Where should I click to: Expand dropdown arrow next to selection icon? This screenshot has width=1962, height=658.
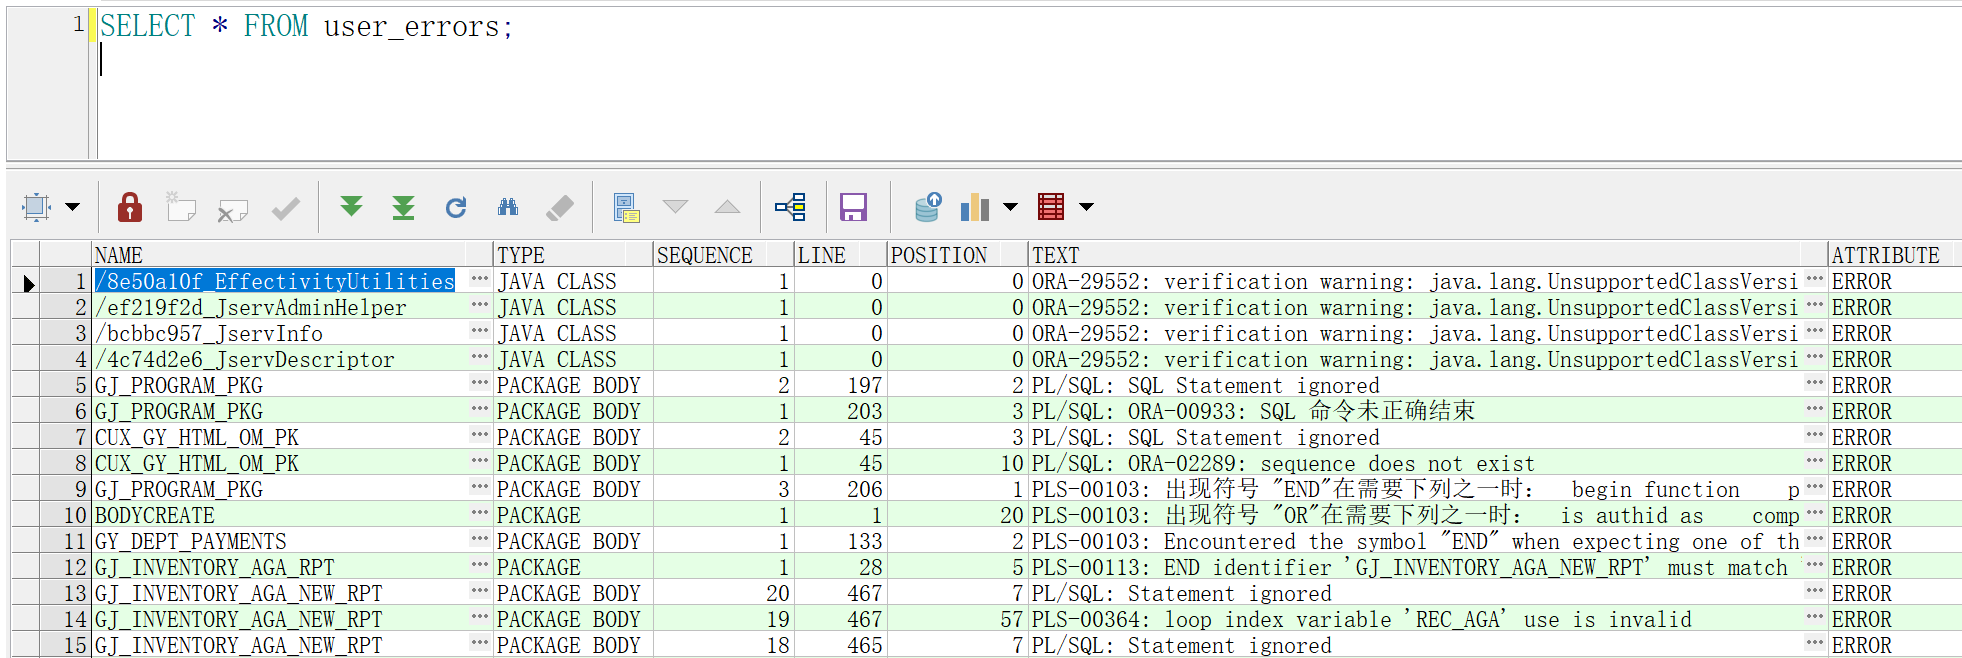click(73, 207)
